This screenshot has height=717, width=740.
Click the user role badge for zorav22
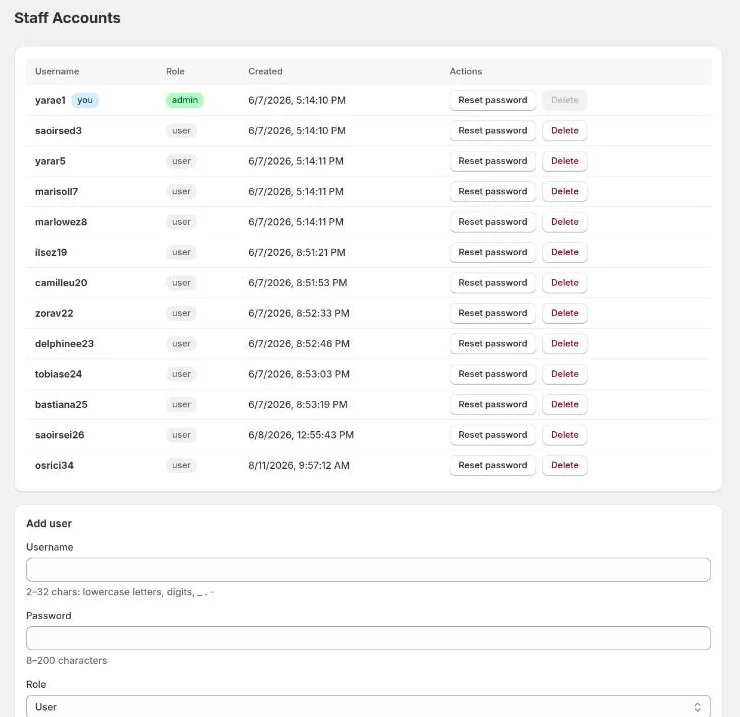pos(181,313)
